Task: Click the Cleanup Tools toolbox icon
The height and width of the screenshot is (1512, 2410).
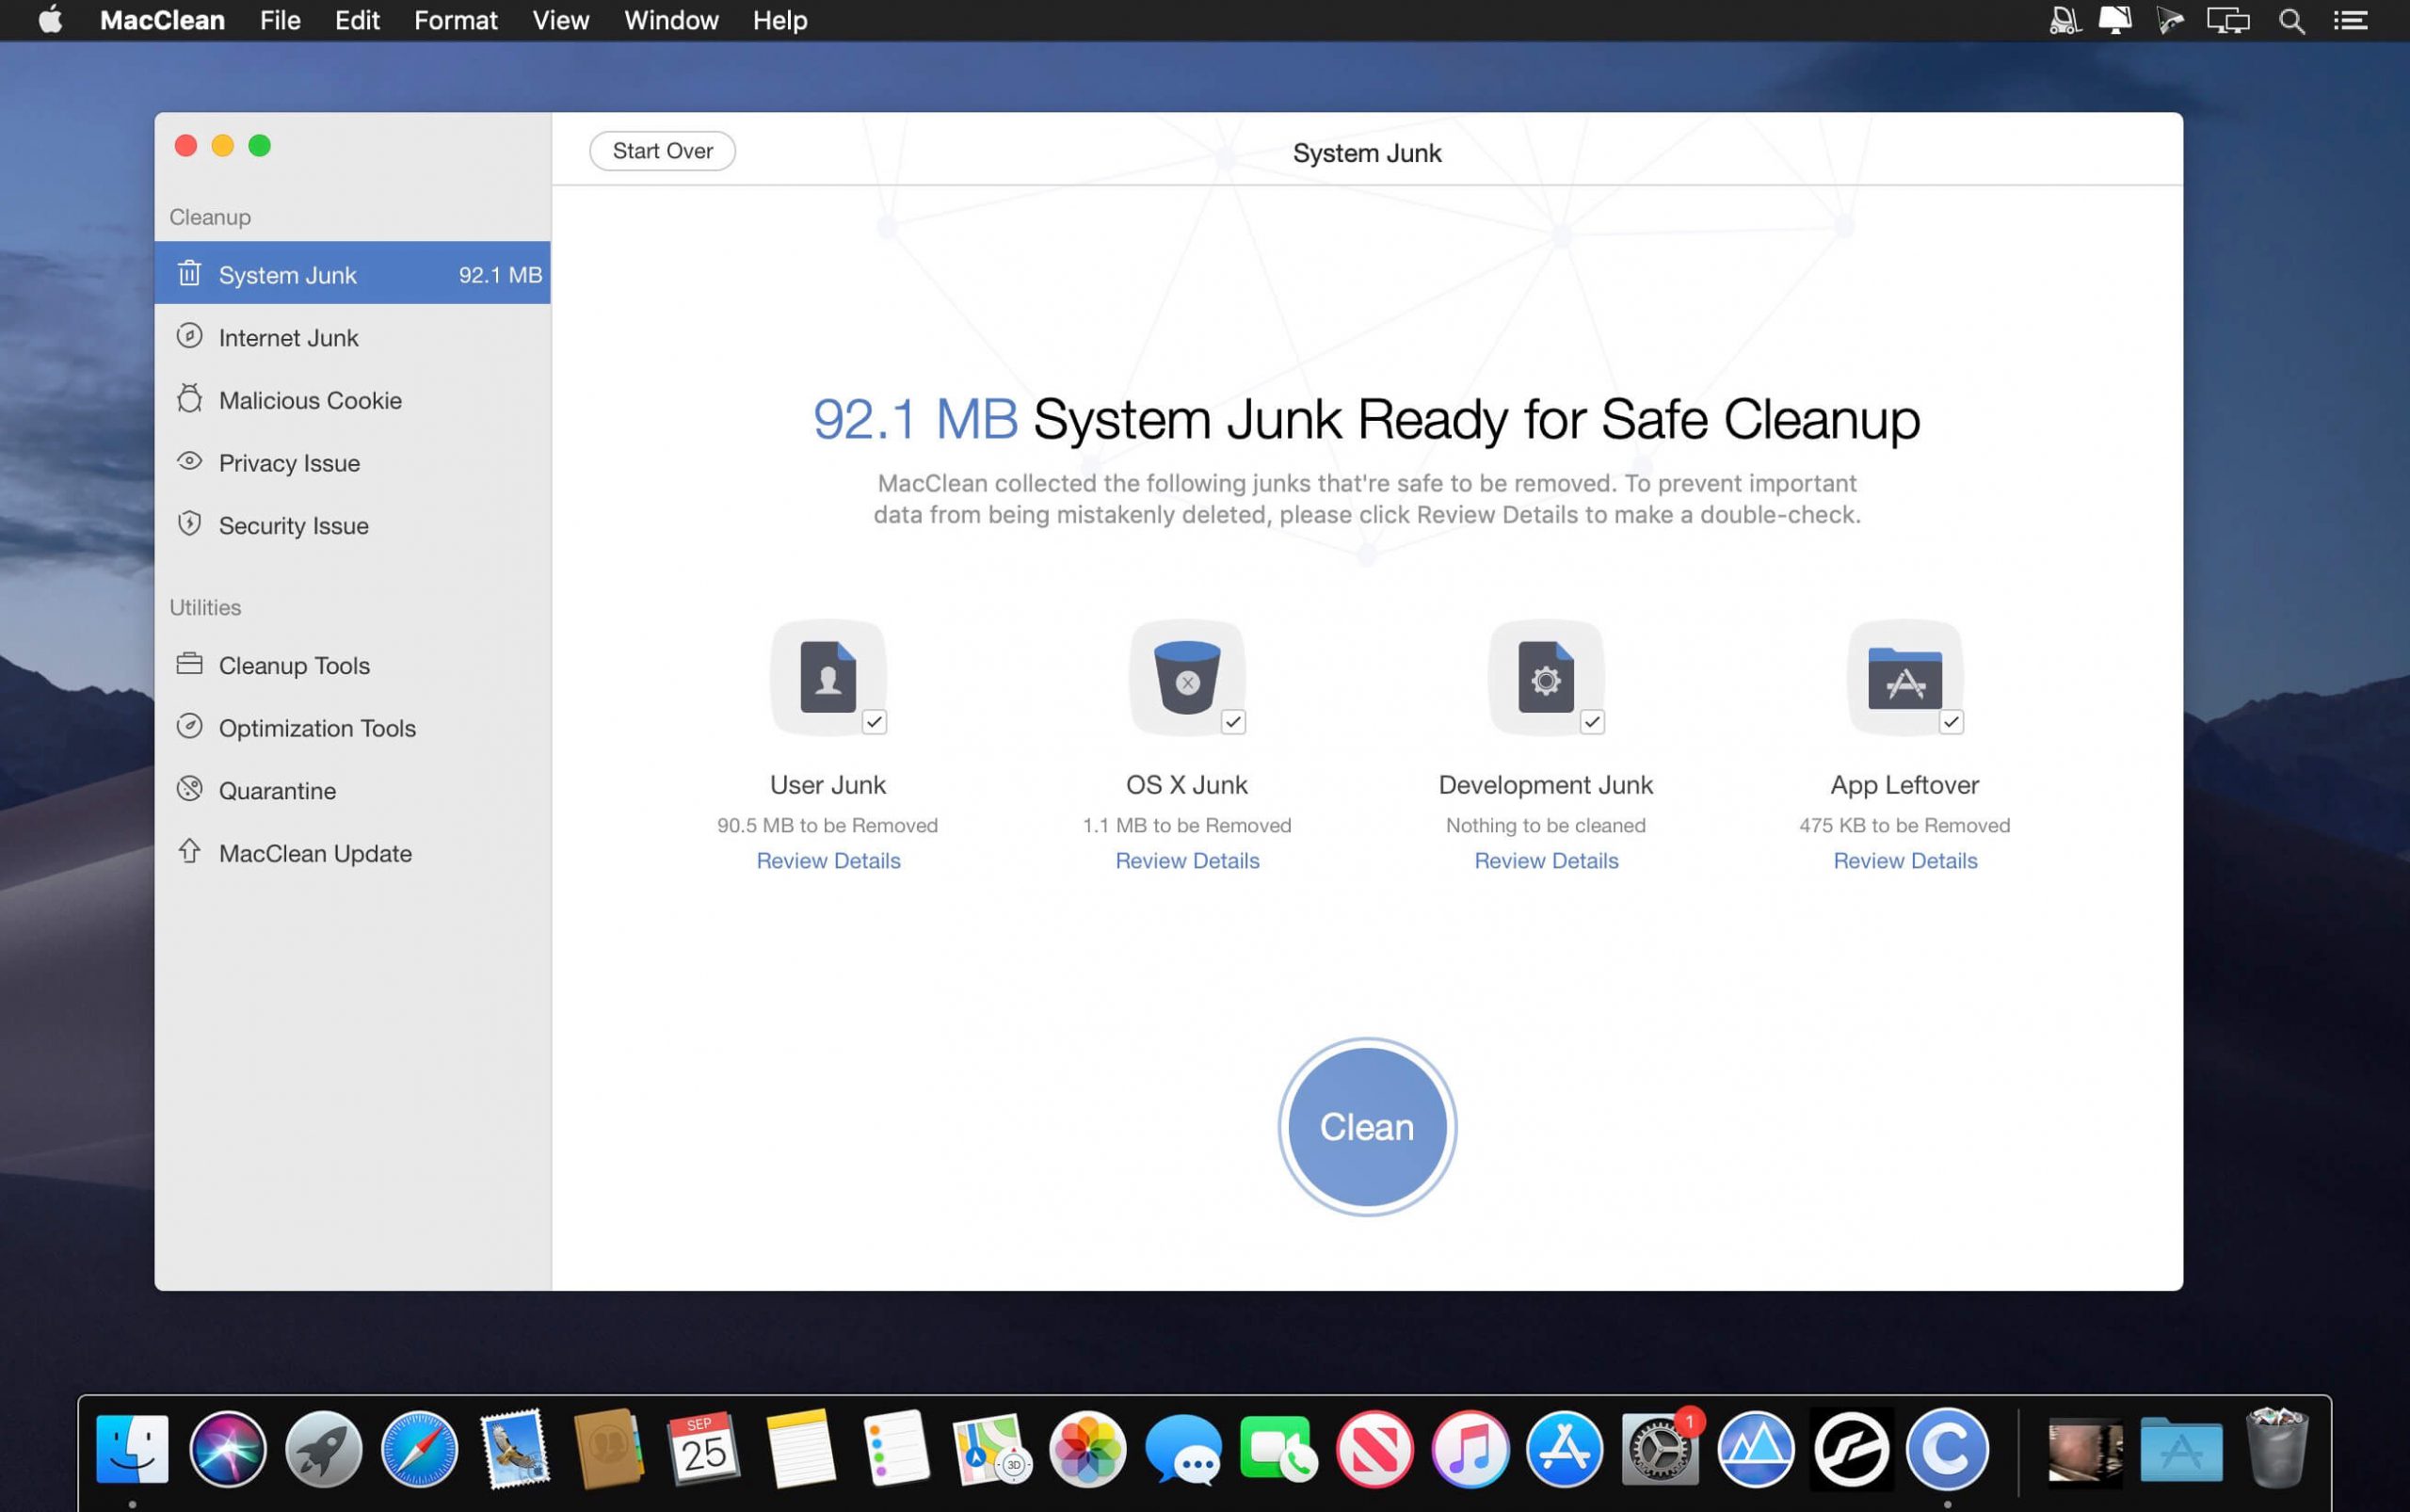Action: [189, 664]
